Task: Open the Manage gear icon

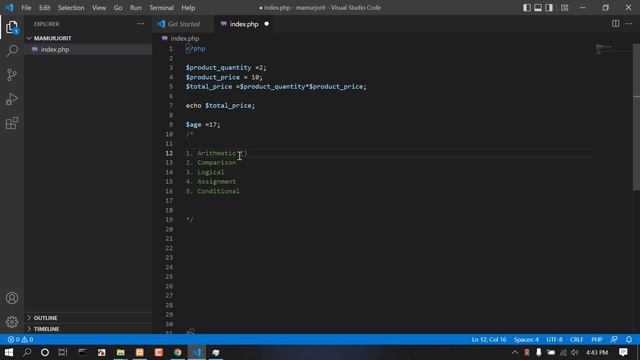Action: [x=12, y=322]
